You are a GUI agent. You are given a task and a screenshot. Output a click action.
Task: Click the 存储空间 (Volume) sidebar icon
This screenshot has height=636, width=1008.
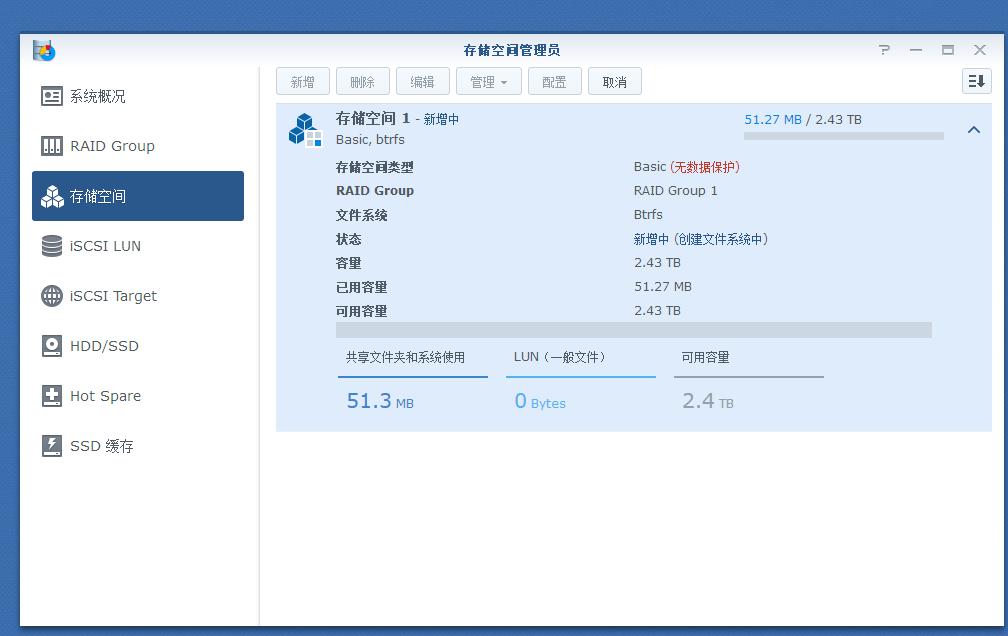click(53, 196)
